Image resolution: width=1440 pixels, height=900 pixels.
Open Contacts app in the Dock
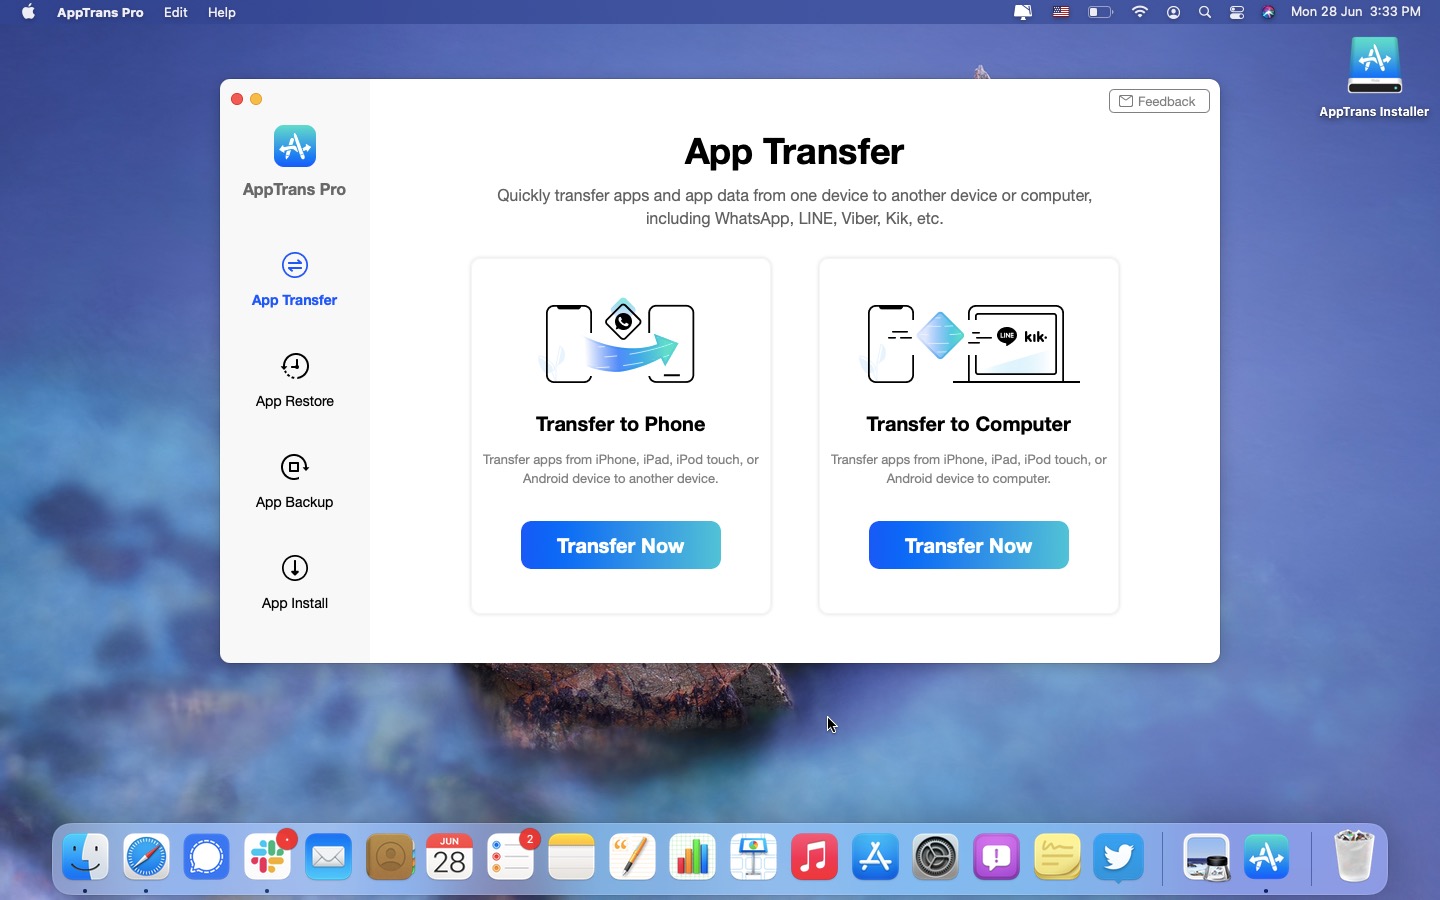click(390, 858)
